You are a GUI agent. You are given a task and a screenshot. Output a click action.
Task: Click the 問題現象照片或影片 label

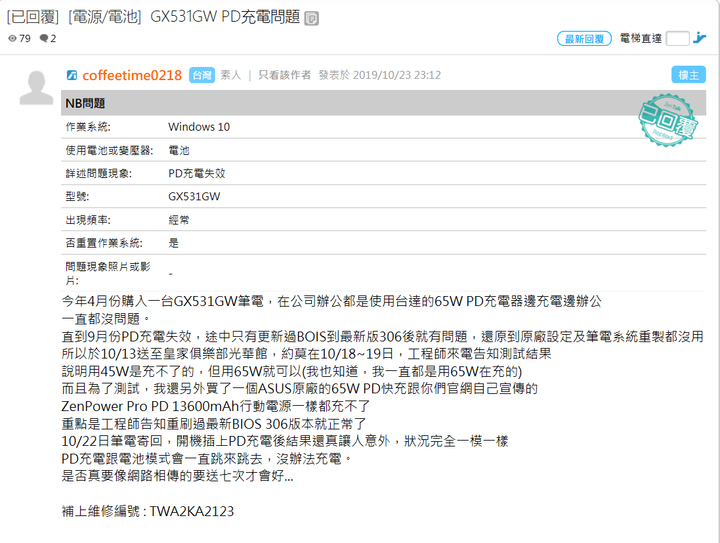click(108, 274)
